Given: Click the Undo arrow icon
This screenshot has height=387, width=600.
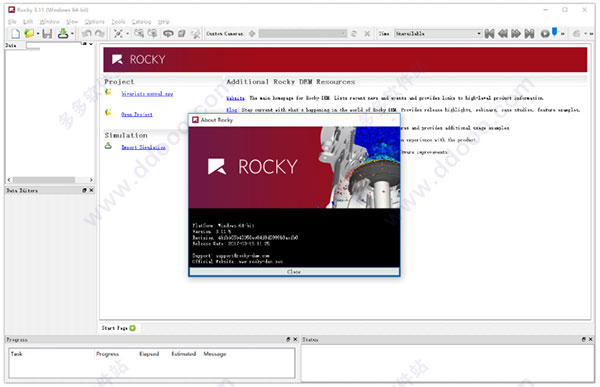Looking at the screenshot, I should pyautogui.click(x=86, y=34).
